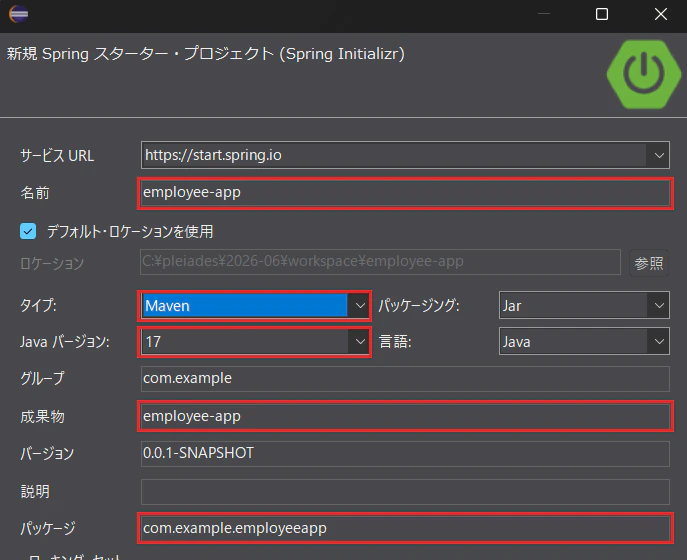
Task: Click the タイプ: label
Action: point(38,305)
